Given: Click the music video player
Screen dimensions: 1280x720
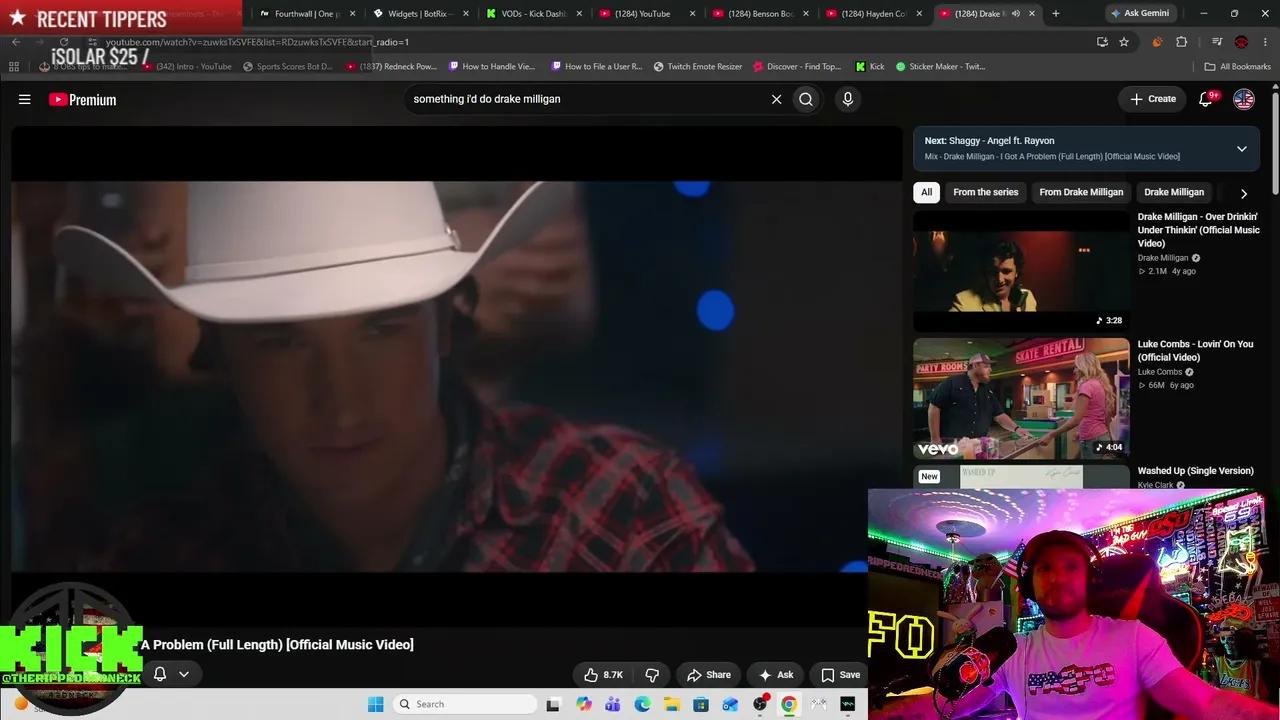Looking at the screenshot, I should coord(457,376).
